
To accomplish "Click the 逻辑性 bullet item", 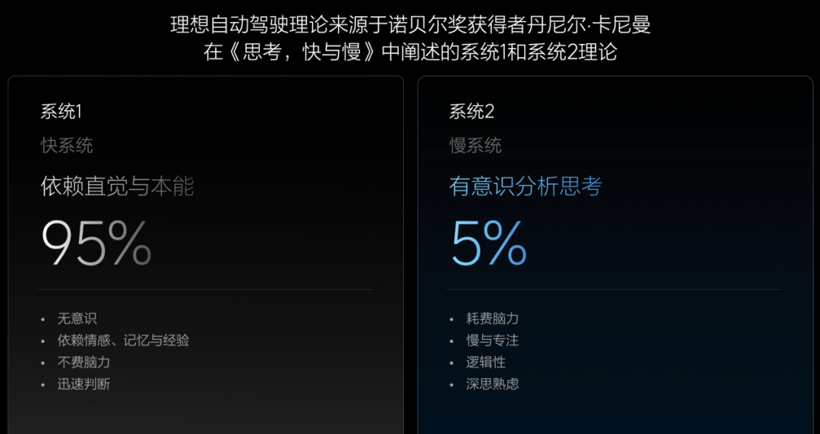I will coord(486,362).
